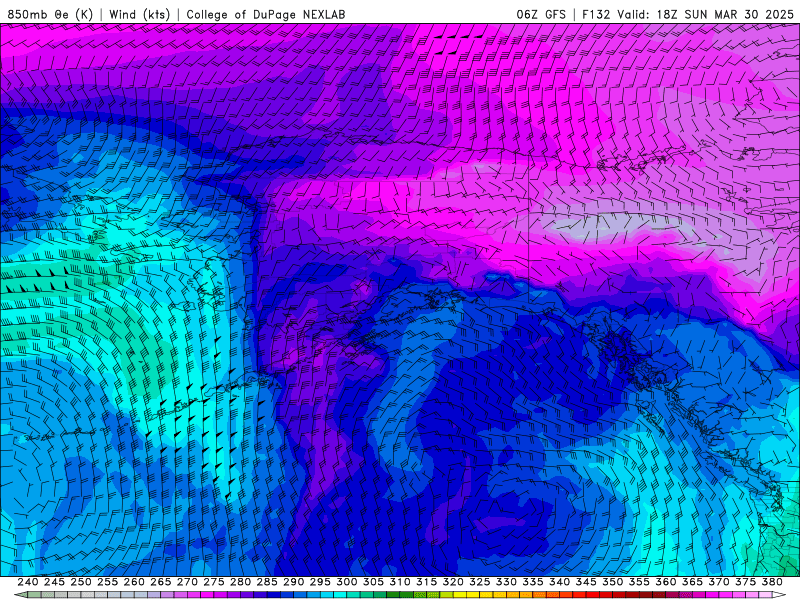
Task: Click the "College of DuPage NEXLAB" text
Action: coord(265,14)
